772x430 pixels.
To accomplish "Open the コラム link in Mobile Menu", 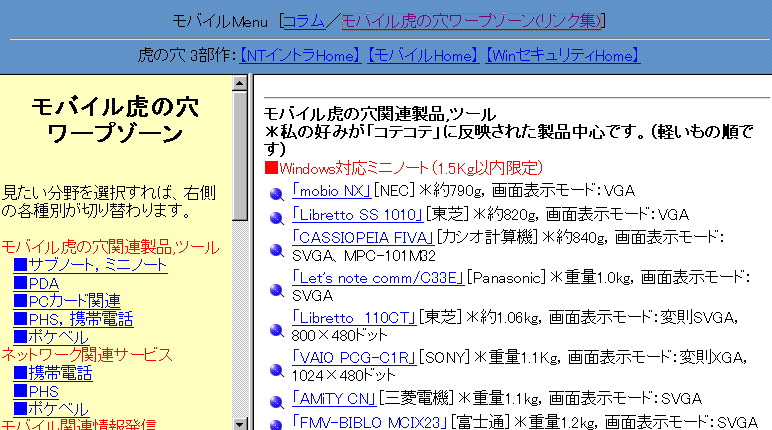I will click(x=304, y=21).
